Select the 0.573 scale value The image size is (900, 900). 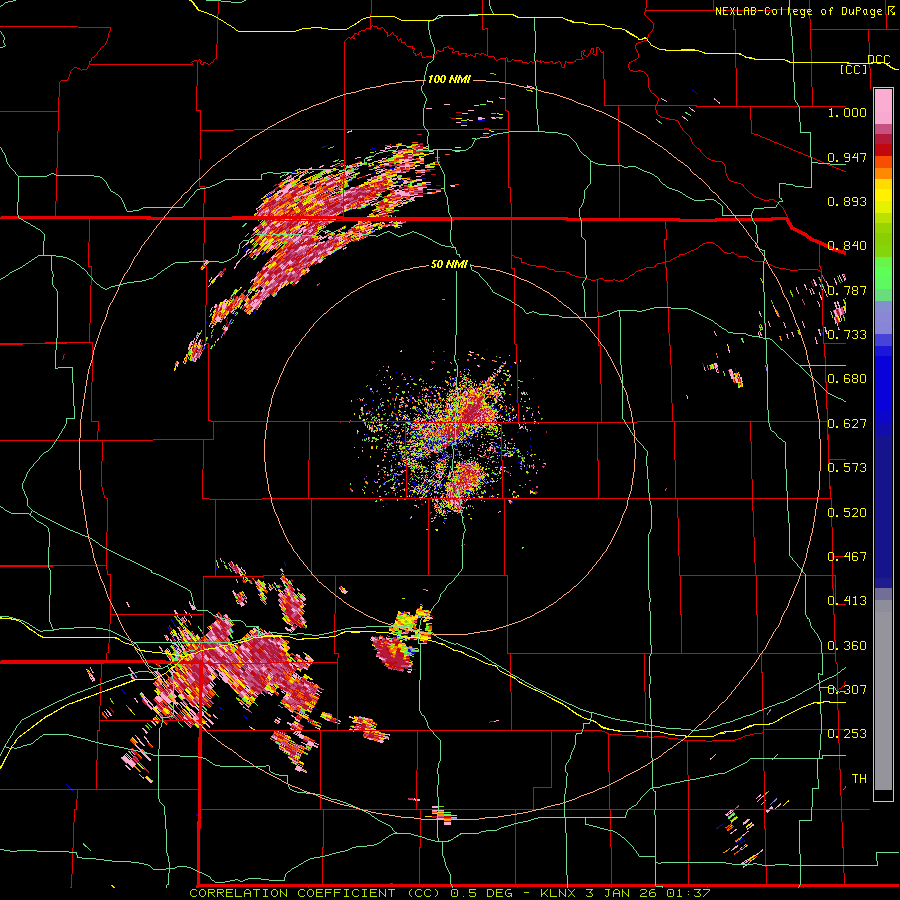(x=847, y=468)
